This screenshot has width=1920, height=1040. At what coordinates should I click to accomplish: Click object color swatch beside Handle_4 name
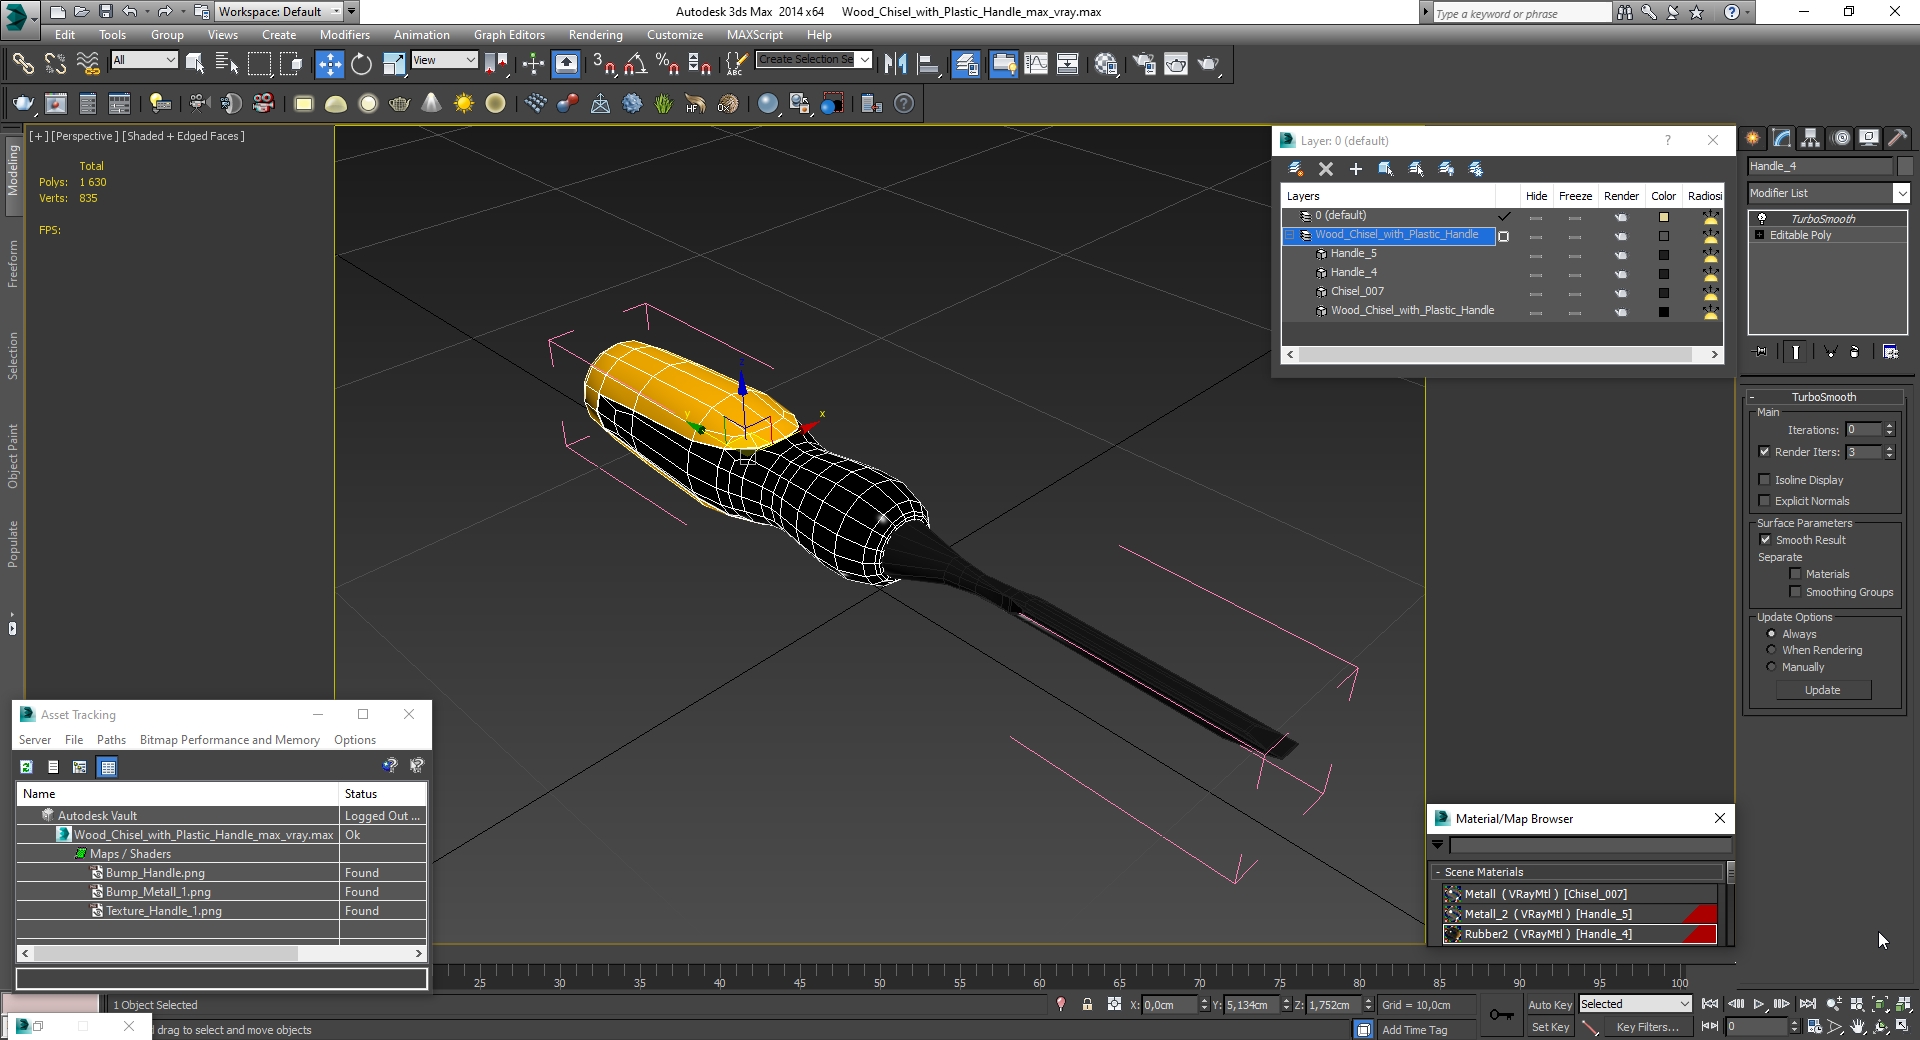point(1905,166)
